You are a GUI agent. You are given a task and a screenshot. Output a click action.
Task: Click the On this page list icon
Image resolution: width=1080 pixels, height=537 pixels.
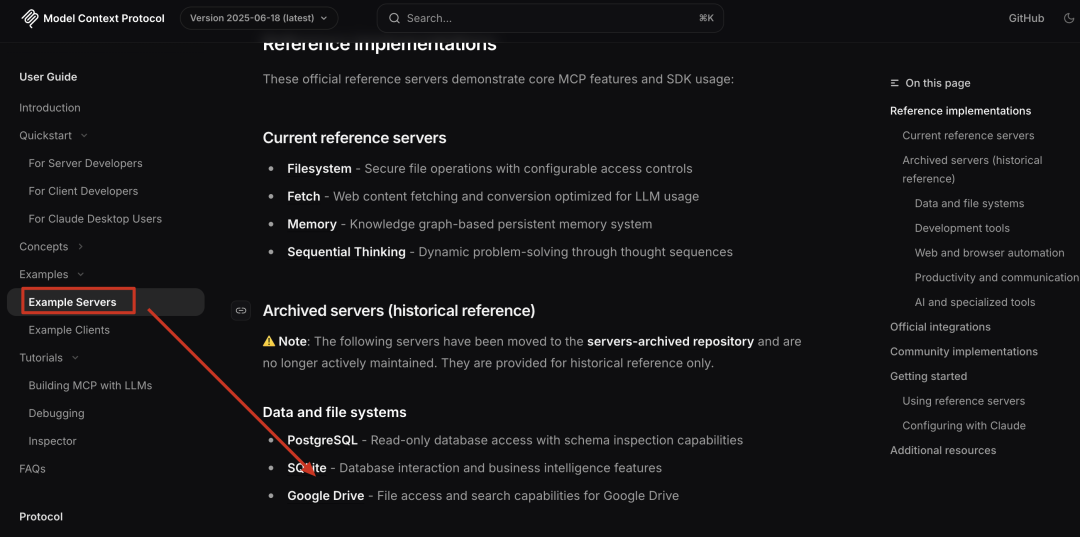[x=895, y=83]
